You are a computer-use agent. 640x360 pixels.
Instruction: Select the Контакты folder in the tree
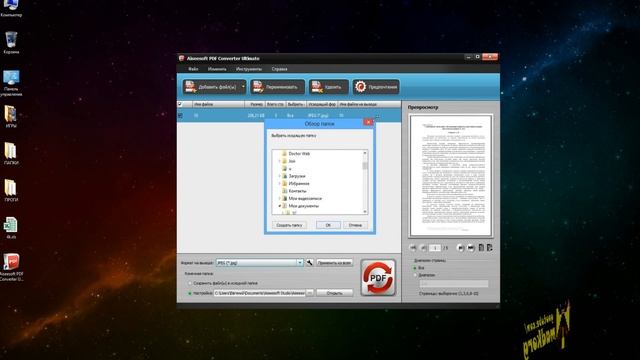click(297, 191)
